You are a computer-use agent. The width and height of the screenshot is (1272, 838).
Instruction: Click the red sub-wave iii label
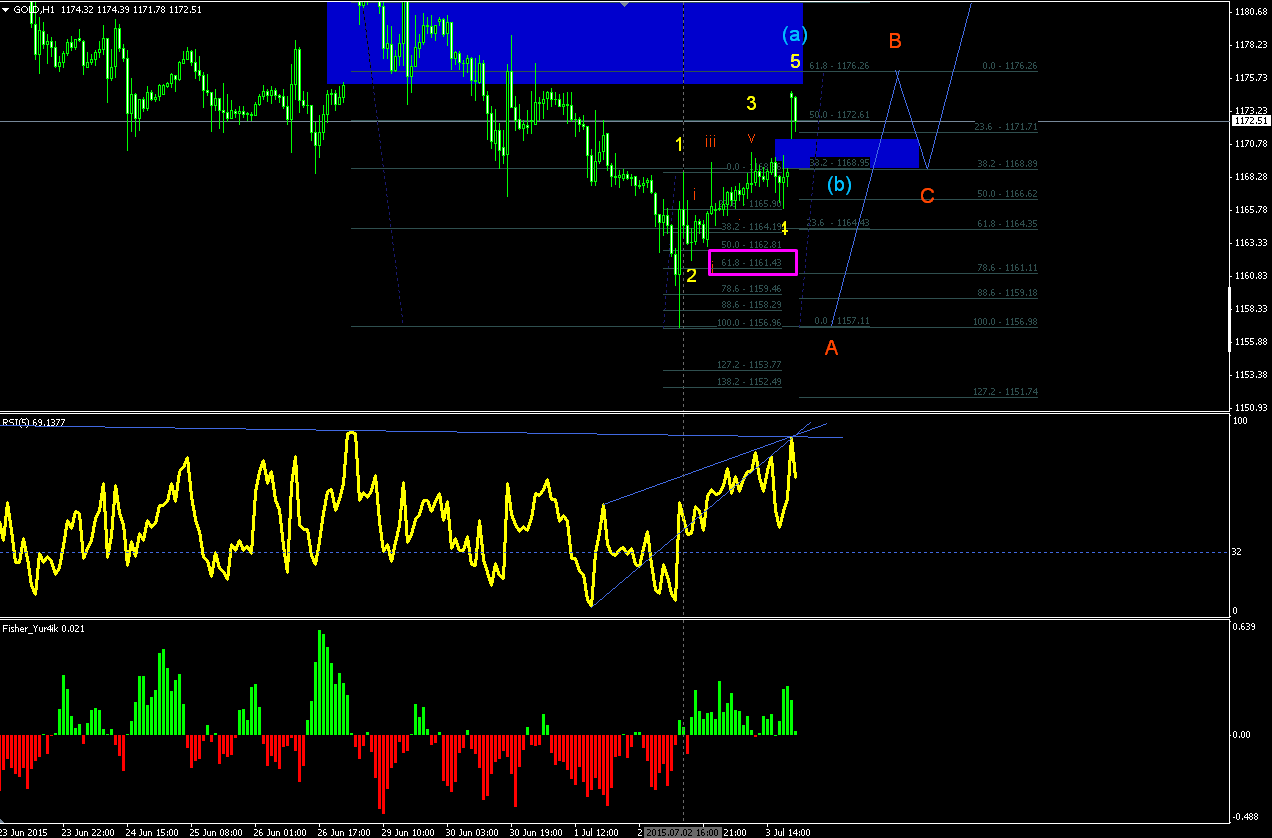coord(709,142)
